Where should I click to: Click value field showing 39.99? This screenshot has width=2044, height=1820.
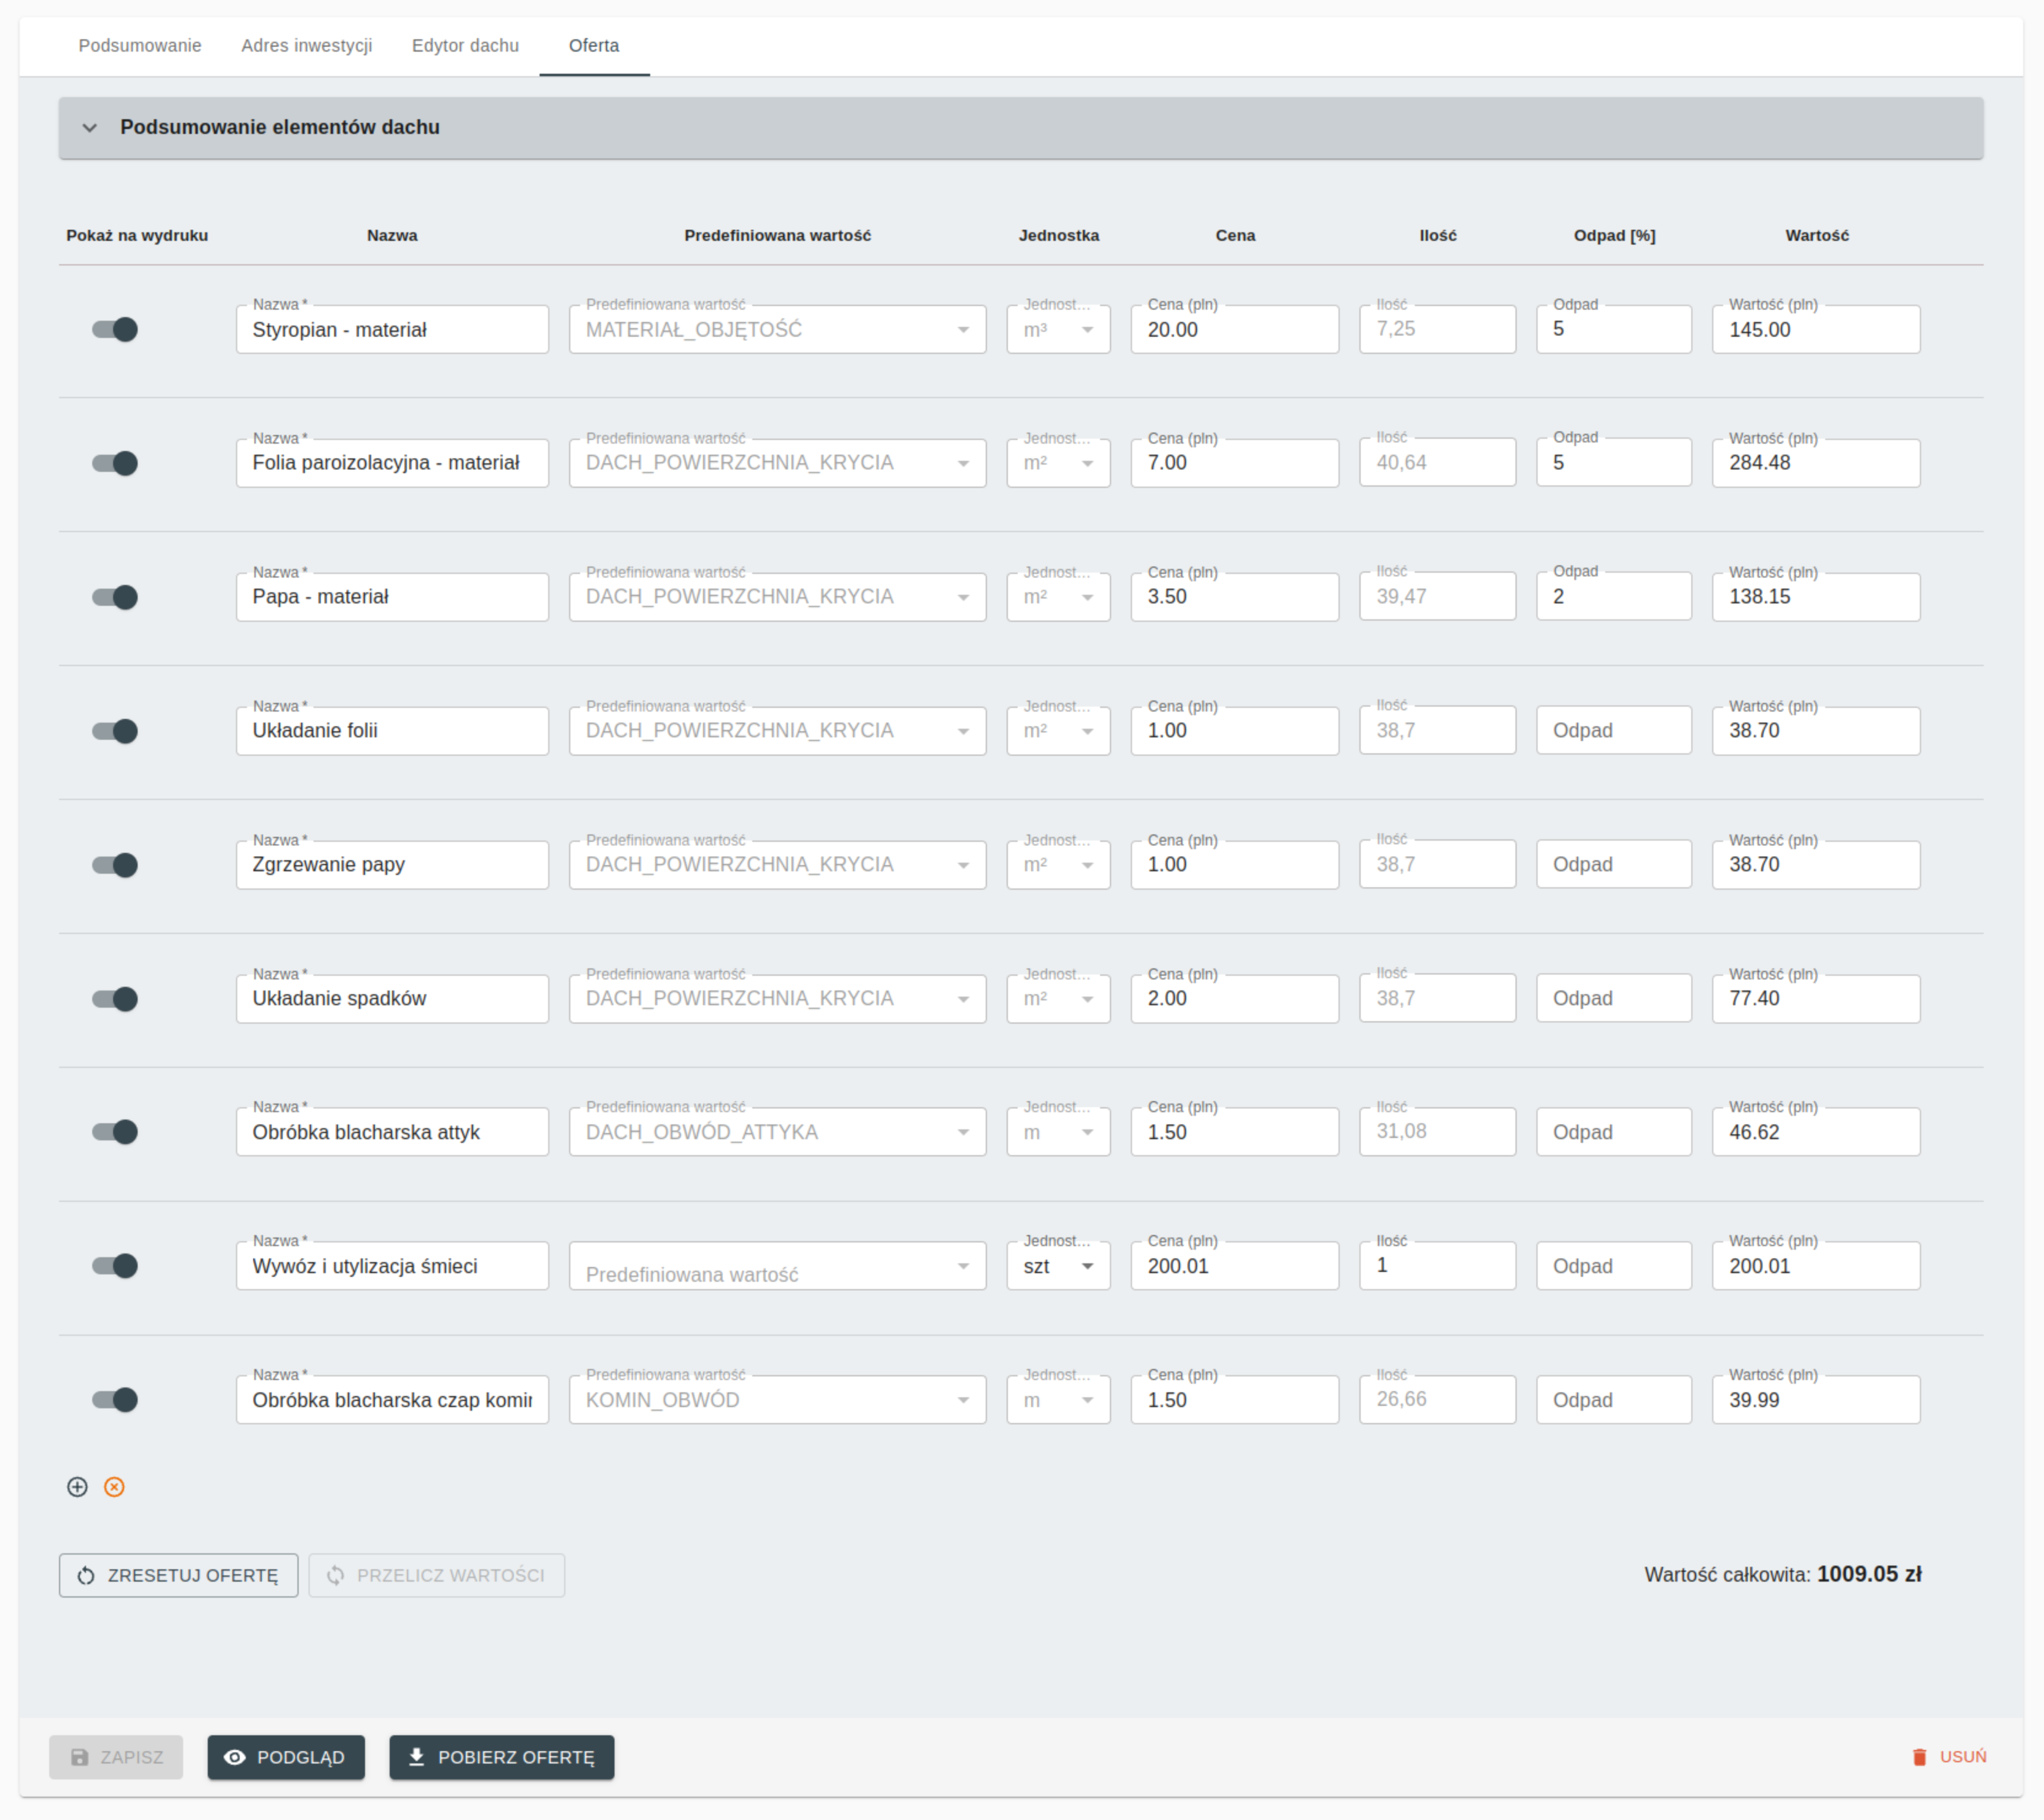1816,1400
